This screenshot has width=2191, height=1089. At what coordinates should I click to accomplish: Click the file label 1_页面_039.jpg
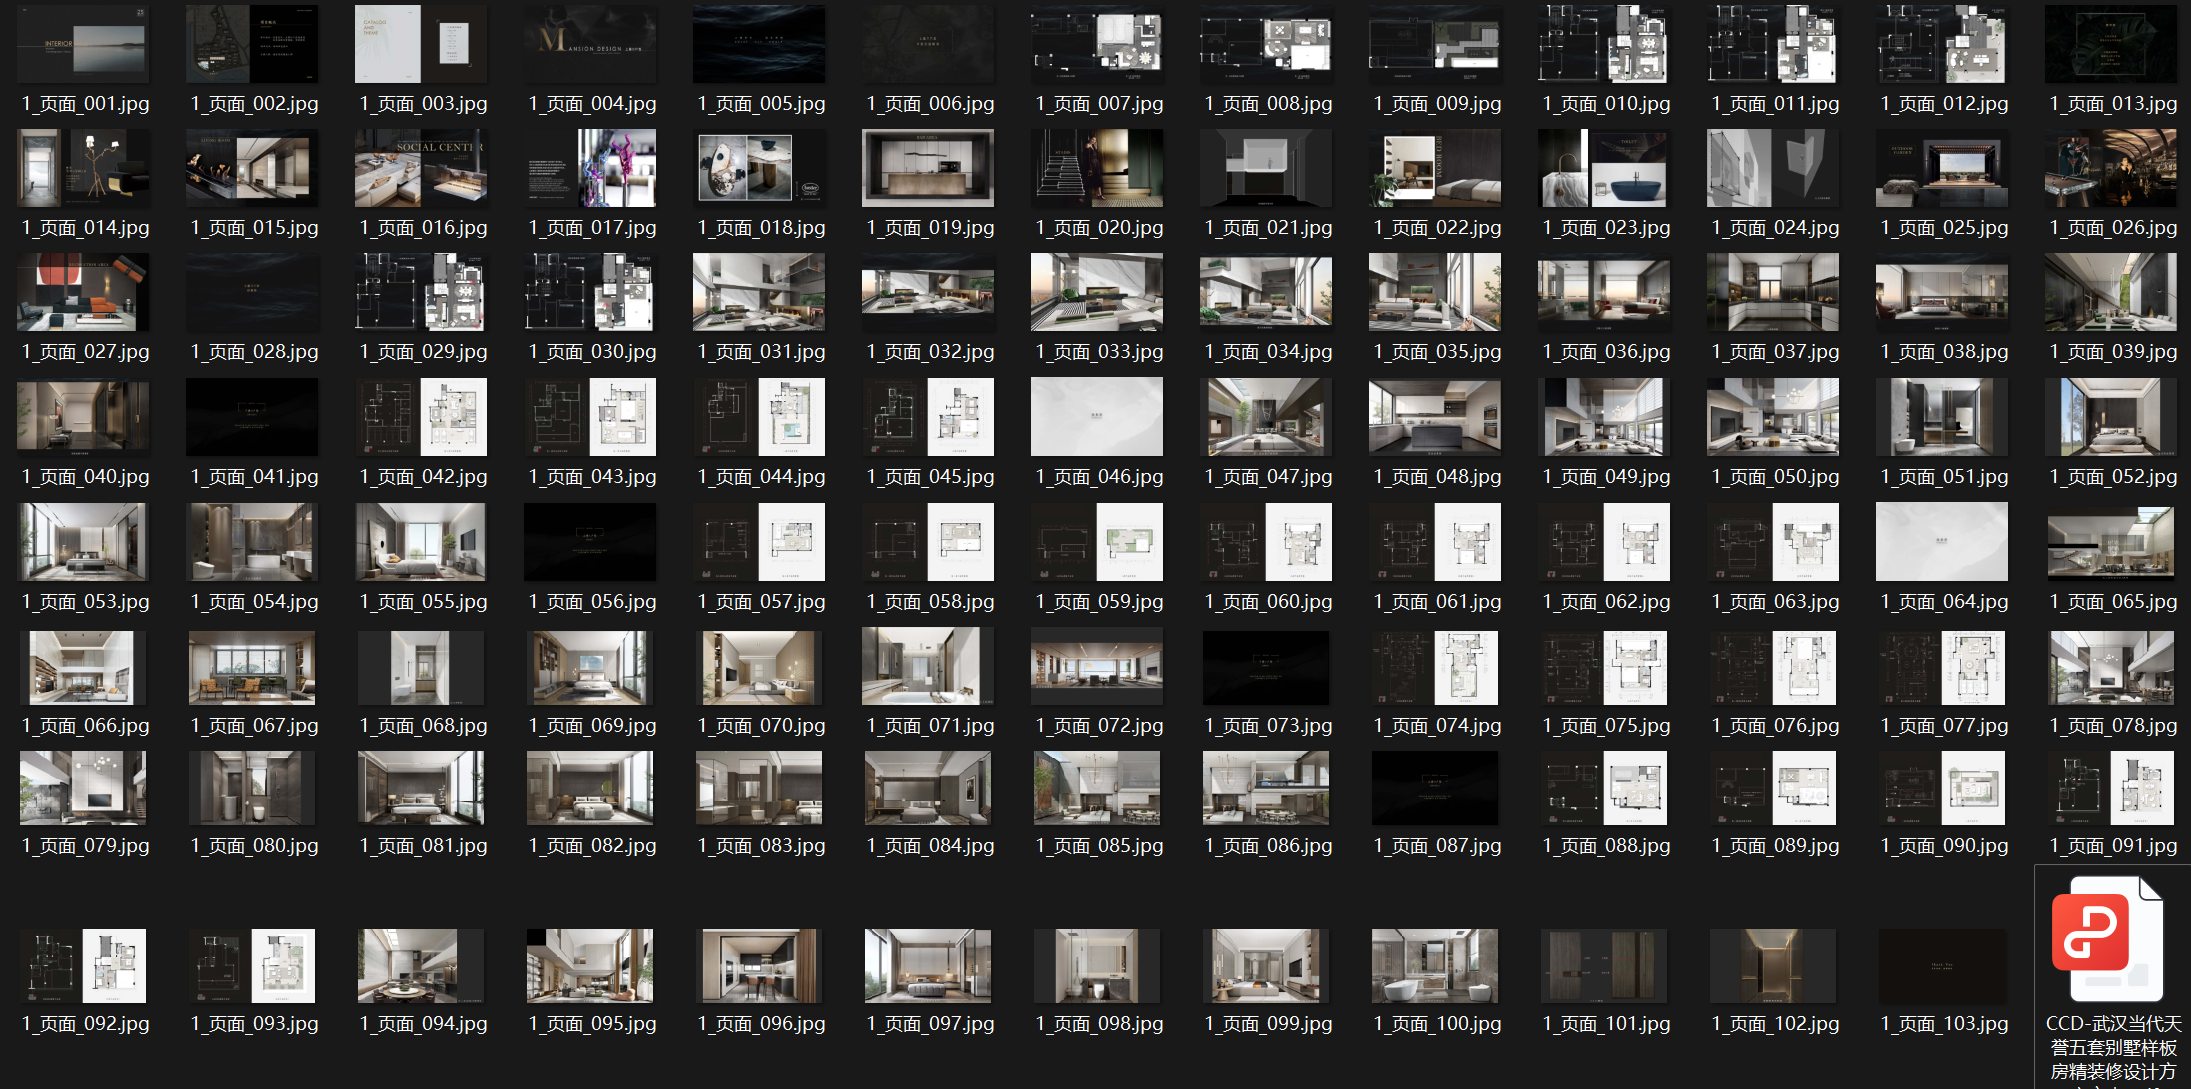2113,352
